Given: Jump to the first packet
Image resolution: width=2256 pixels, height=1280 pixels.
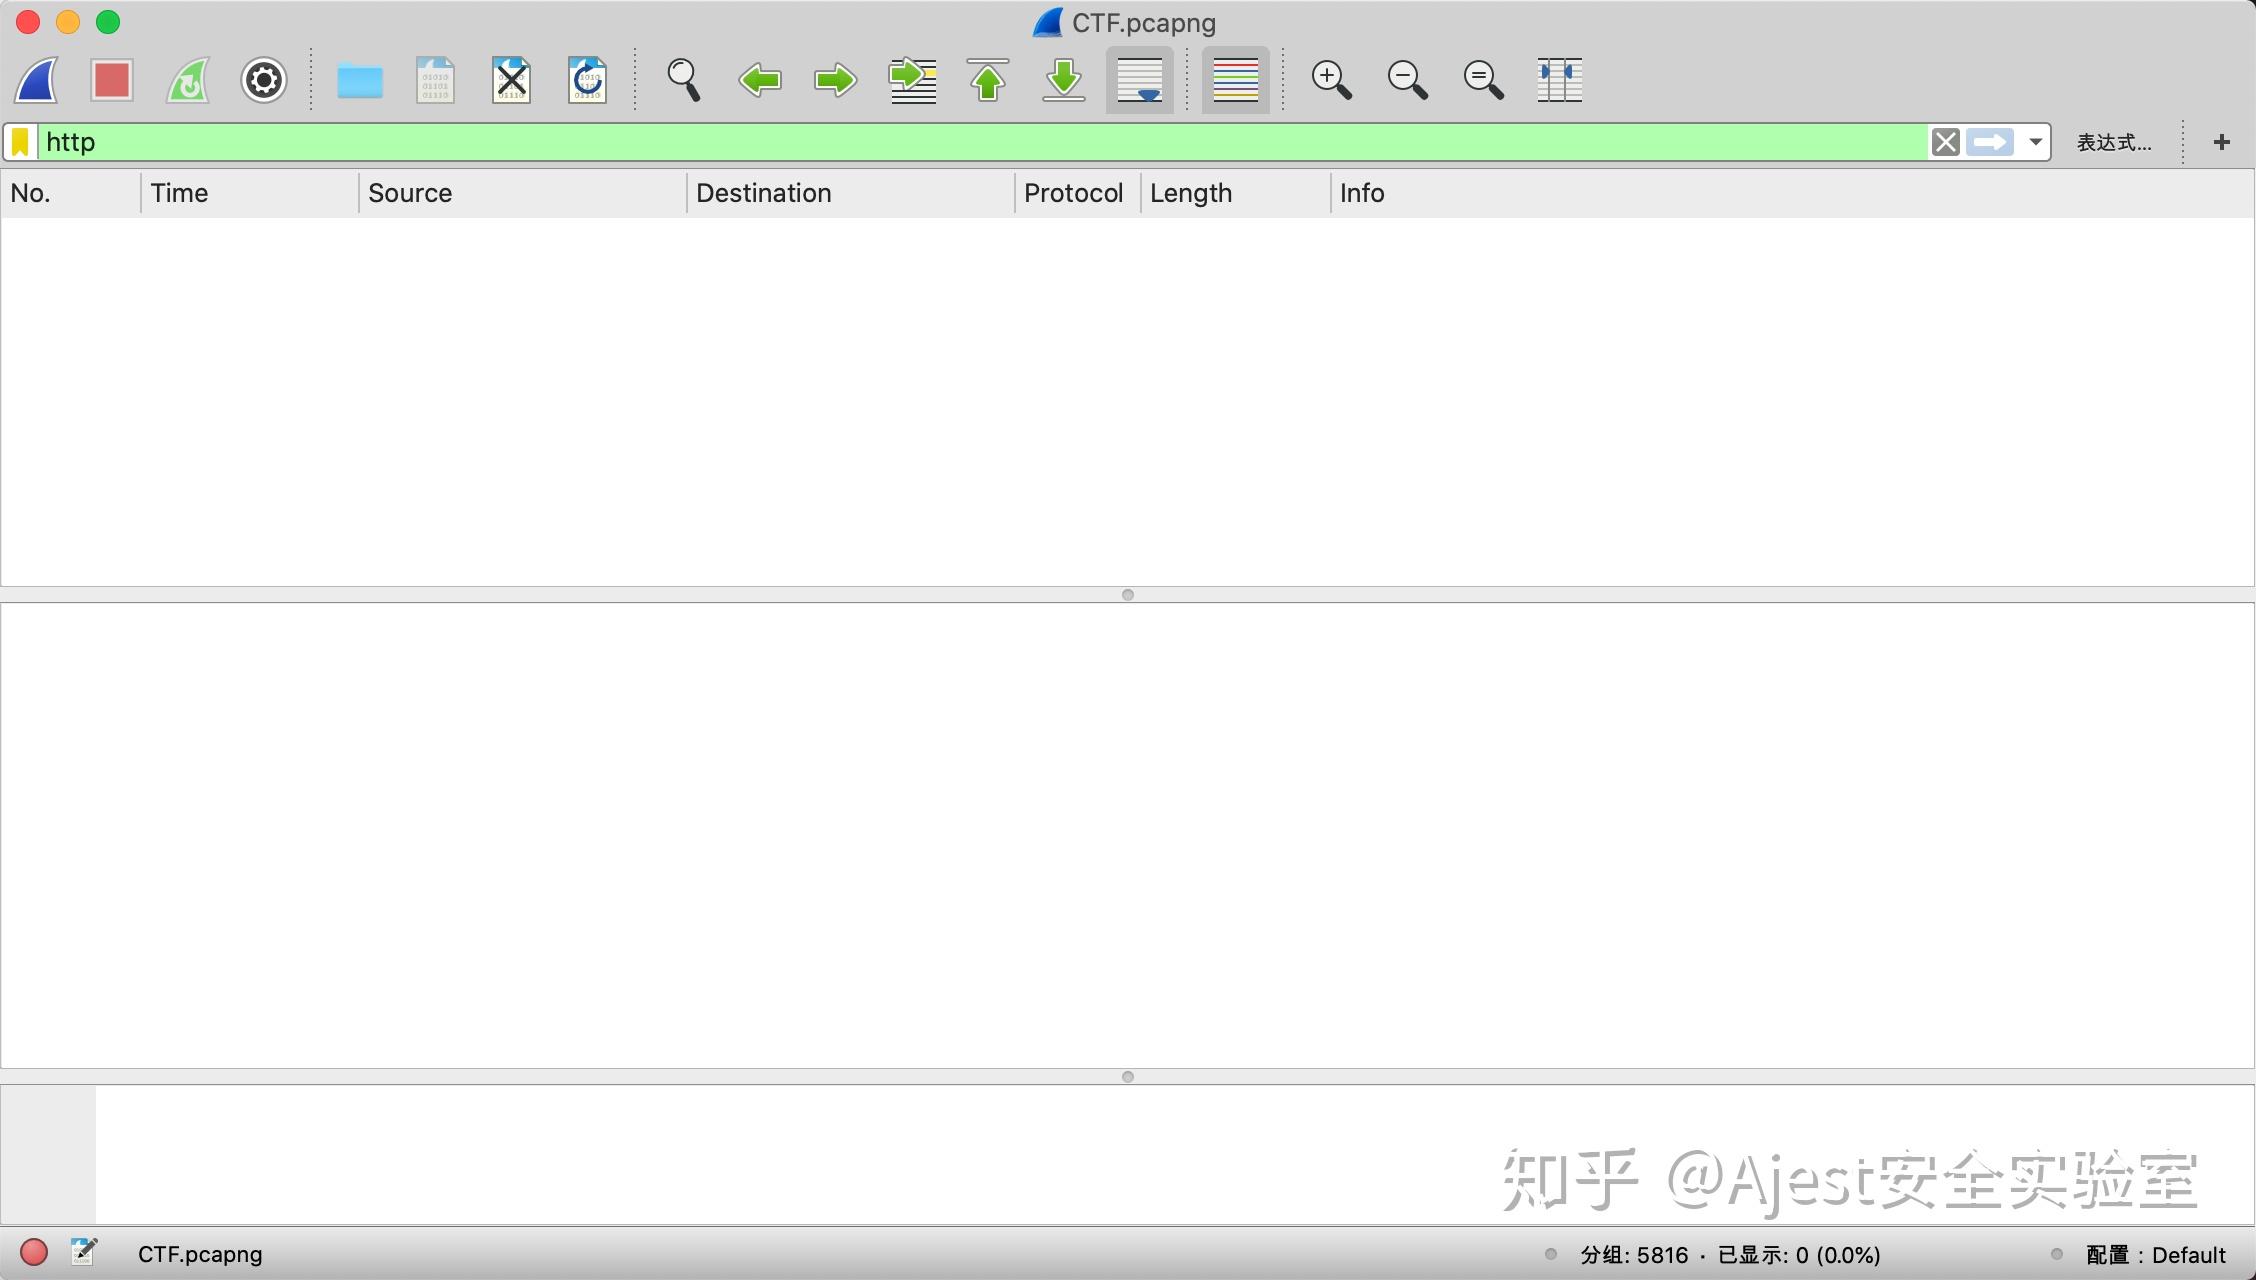Looking at the screenshot, I should tap(988, 80).
